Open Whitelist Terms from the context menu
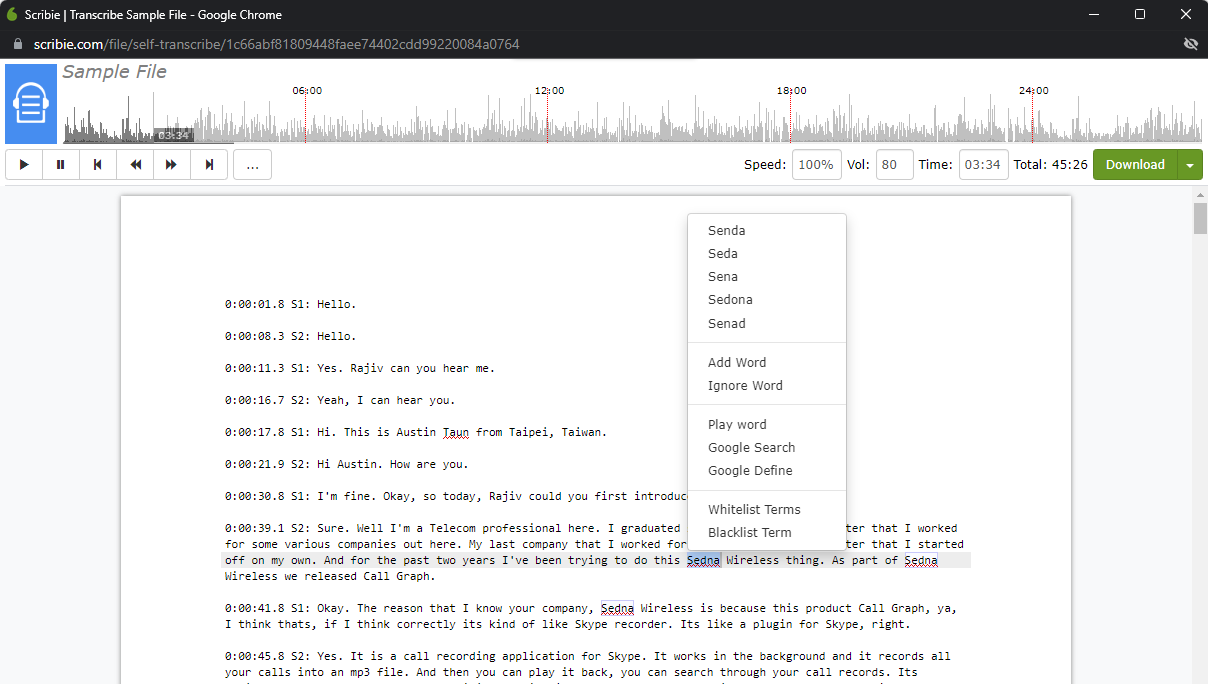 (767, 510)
